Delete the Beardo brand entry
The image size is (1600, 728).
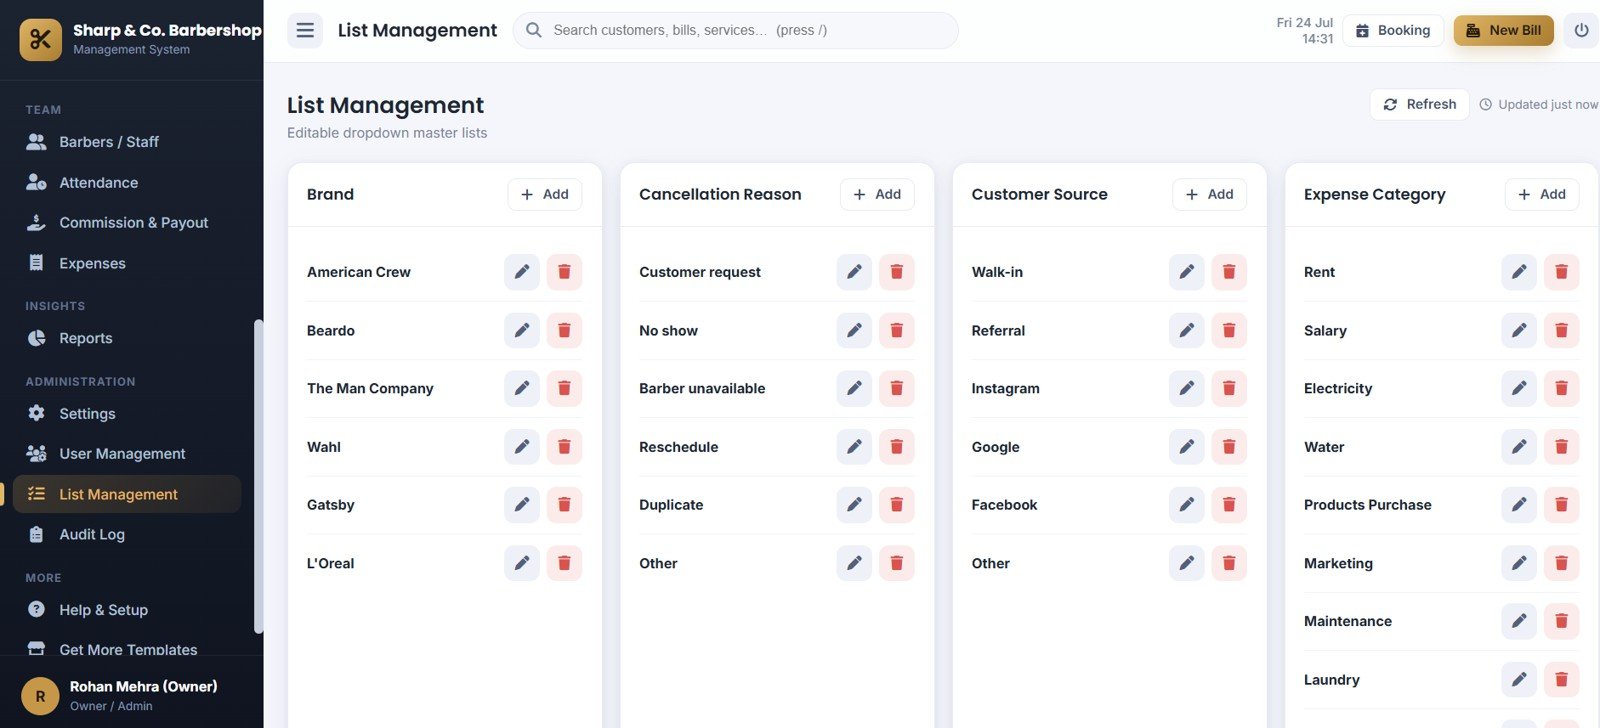(x=564, y=330)
